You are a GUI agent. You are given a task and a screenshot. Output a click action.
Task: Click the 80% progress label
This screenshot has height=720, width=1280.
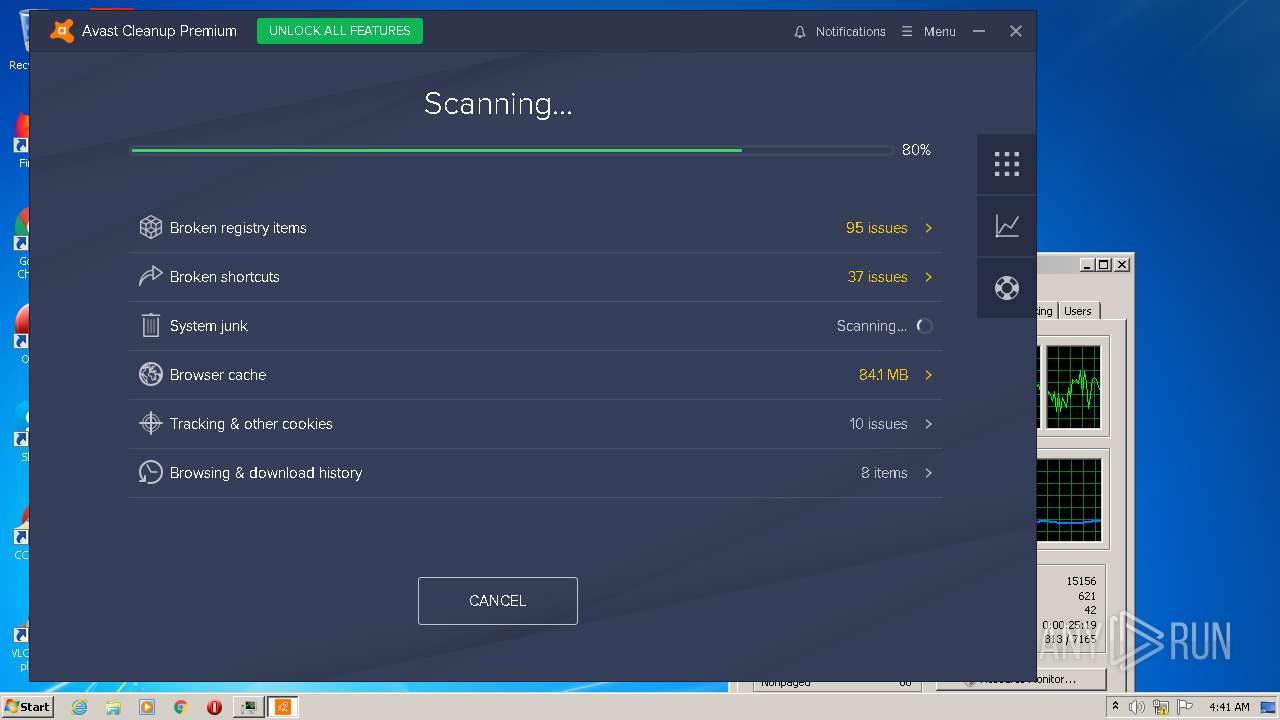(916, 150)
